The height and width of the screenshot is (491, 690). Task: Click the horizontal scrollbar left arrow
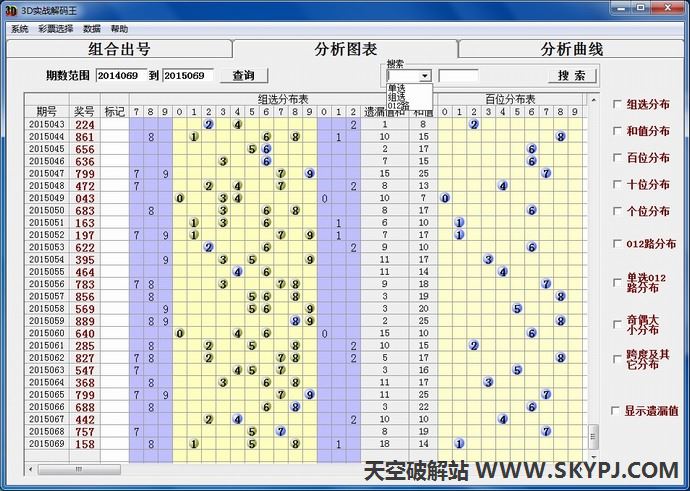(x=29, y=470)
